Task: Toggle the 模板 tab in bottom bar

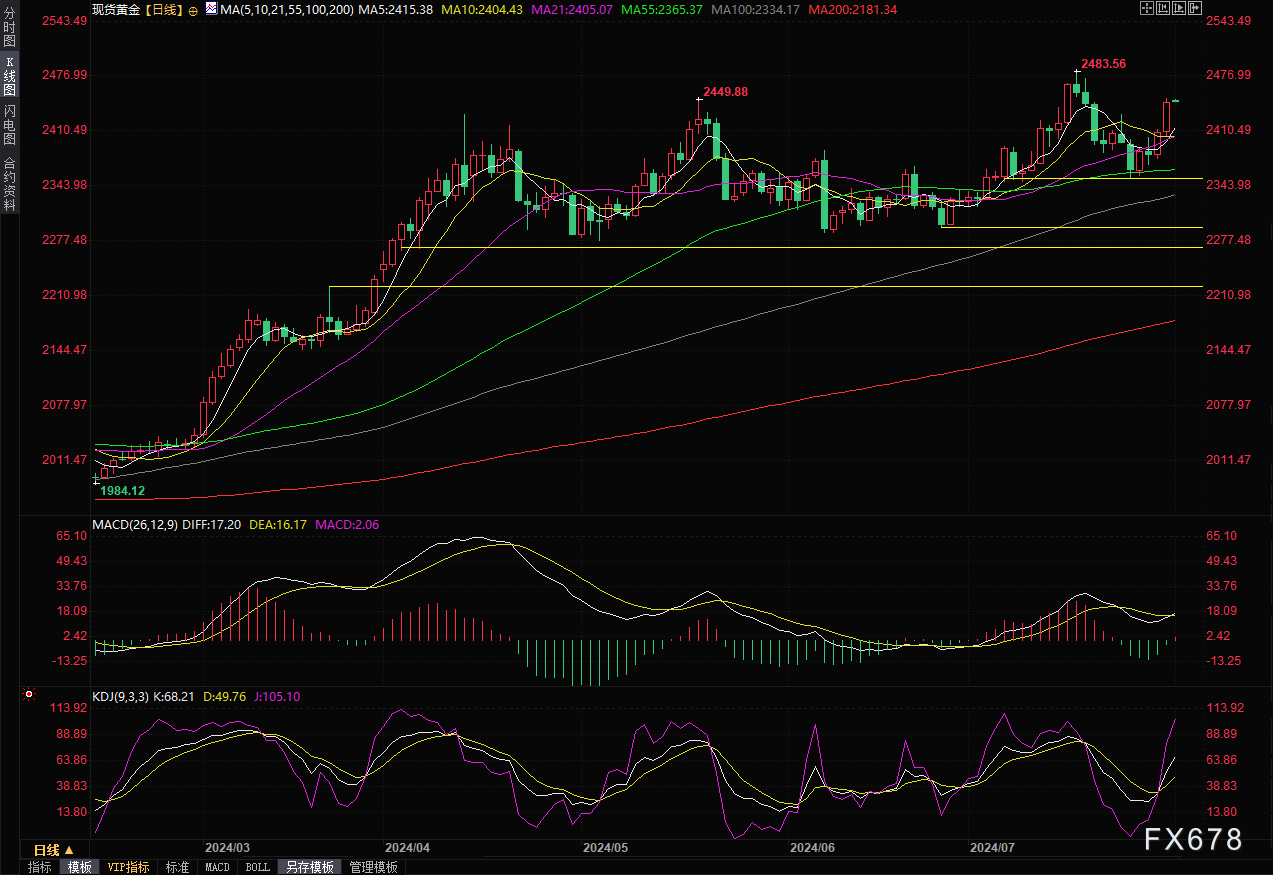Action: [x=79, y=867]
